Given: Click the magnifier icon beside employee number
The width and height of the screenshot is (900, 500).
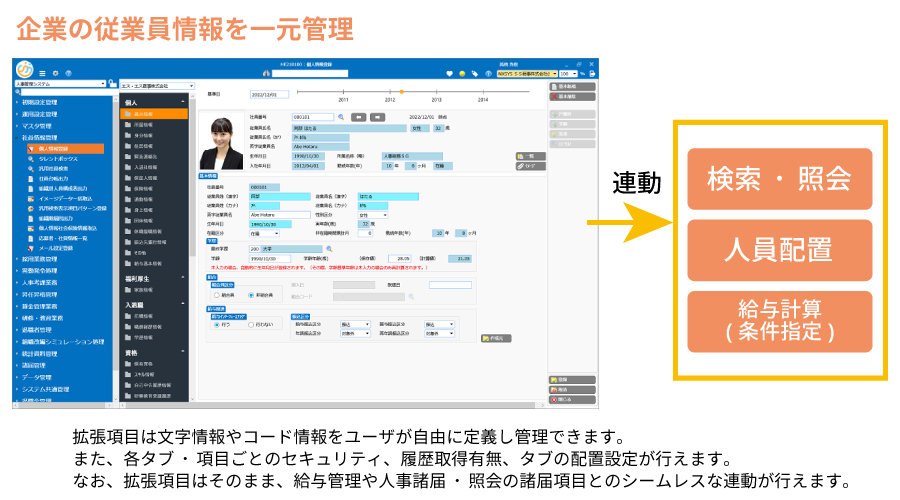Looking at the screenshot, I should 340,117.
